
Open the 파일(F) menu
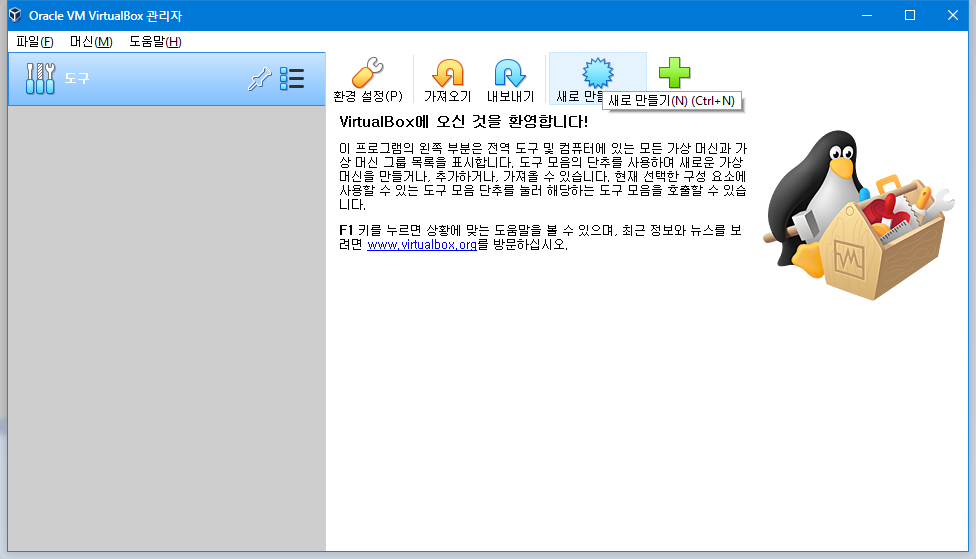point(35,42)
